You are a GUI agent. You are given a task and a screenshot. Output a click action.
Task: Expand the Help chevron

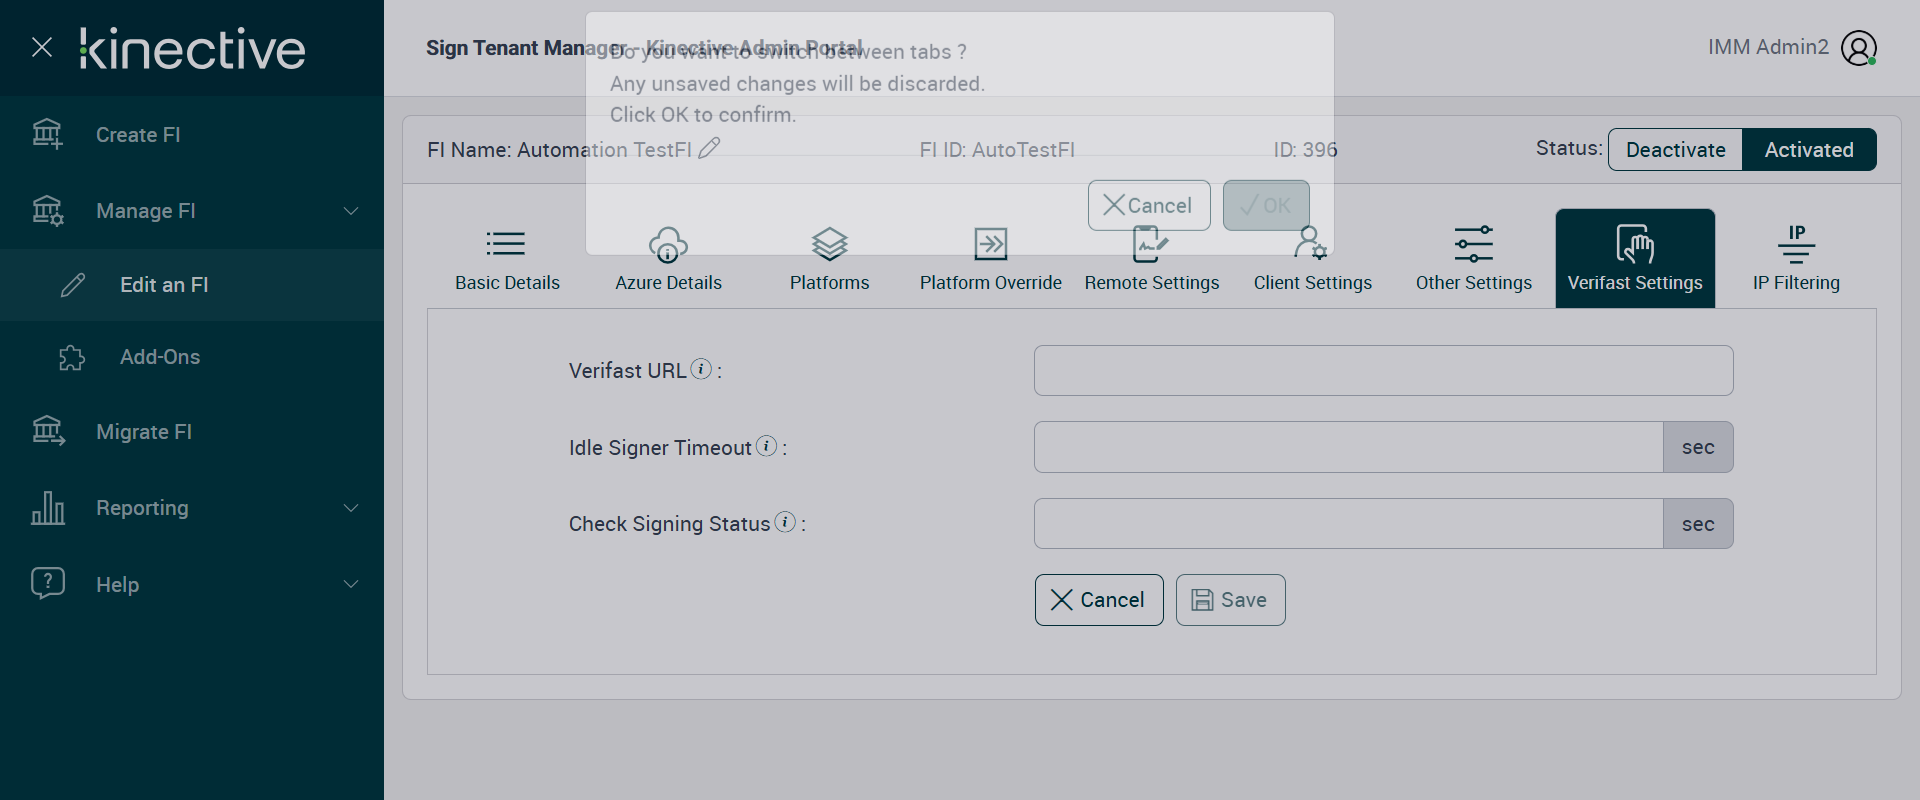(351, 584)
